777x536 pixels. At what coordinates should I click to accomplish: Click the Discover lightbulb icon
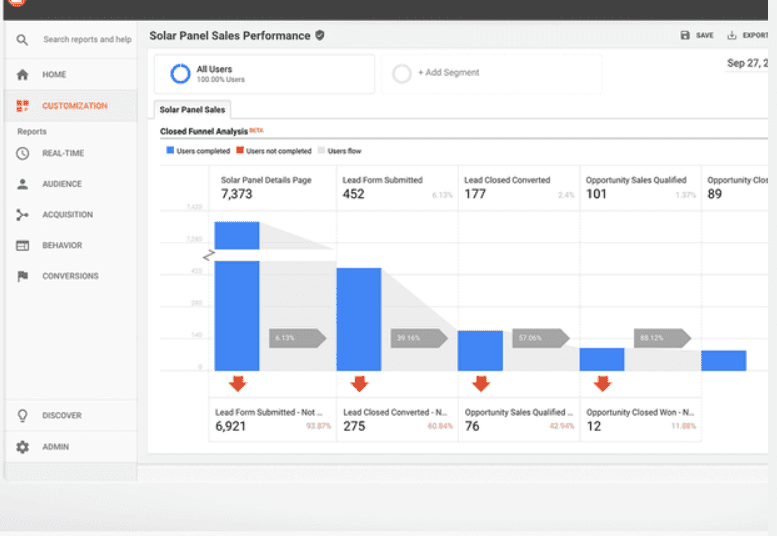click(x=22, y=416)
